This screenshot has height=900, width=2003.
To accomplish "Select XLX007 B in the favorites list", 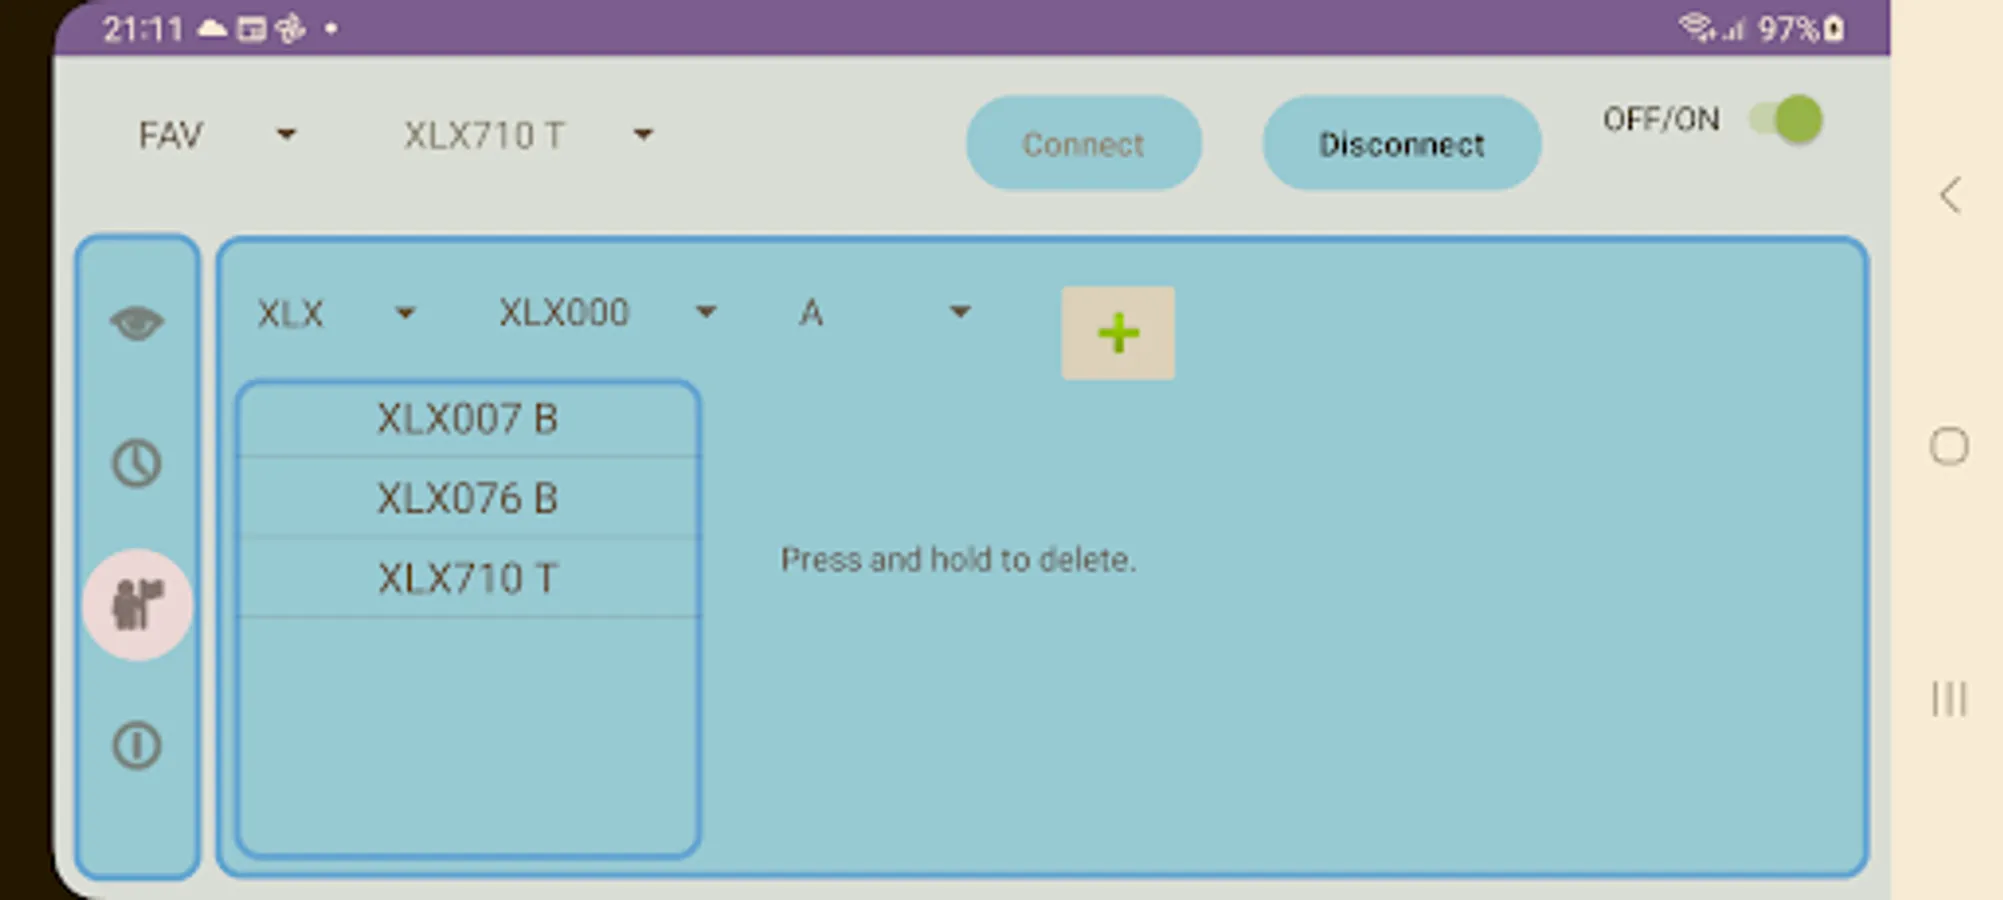I will pyautogui.click(x=468, y=419).
